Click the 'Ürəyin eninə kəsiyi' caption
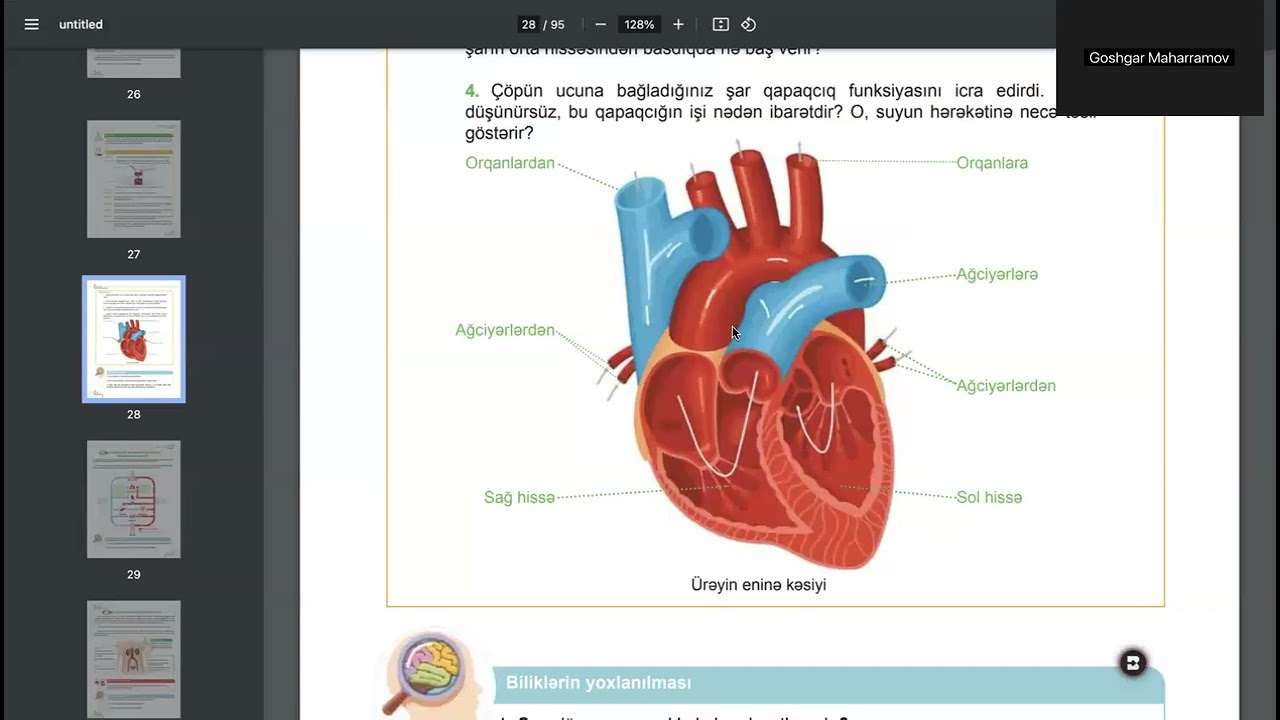The width and height of the screenshot is (1280, 720). pos(759,585)
